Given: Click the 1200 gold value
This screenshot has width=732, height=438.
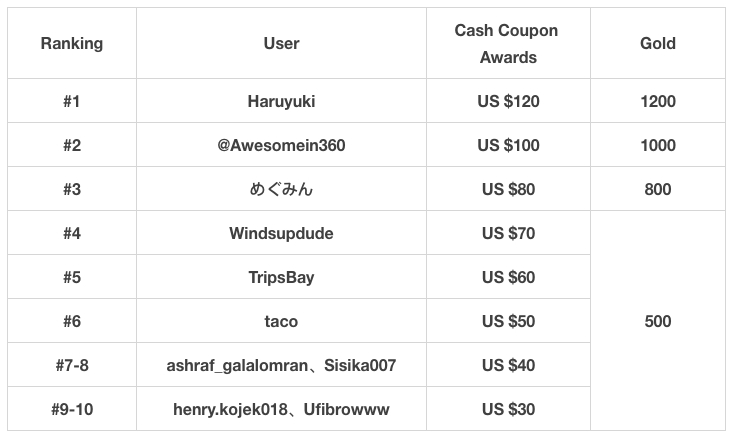Looking at the screenshot, I should (658, 101).
